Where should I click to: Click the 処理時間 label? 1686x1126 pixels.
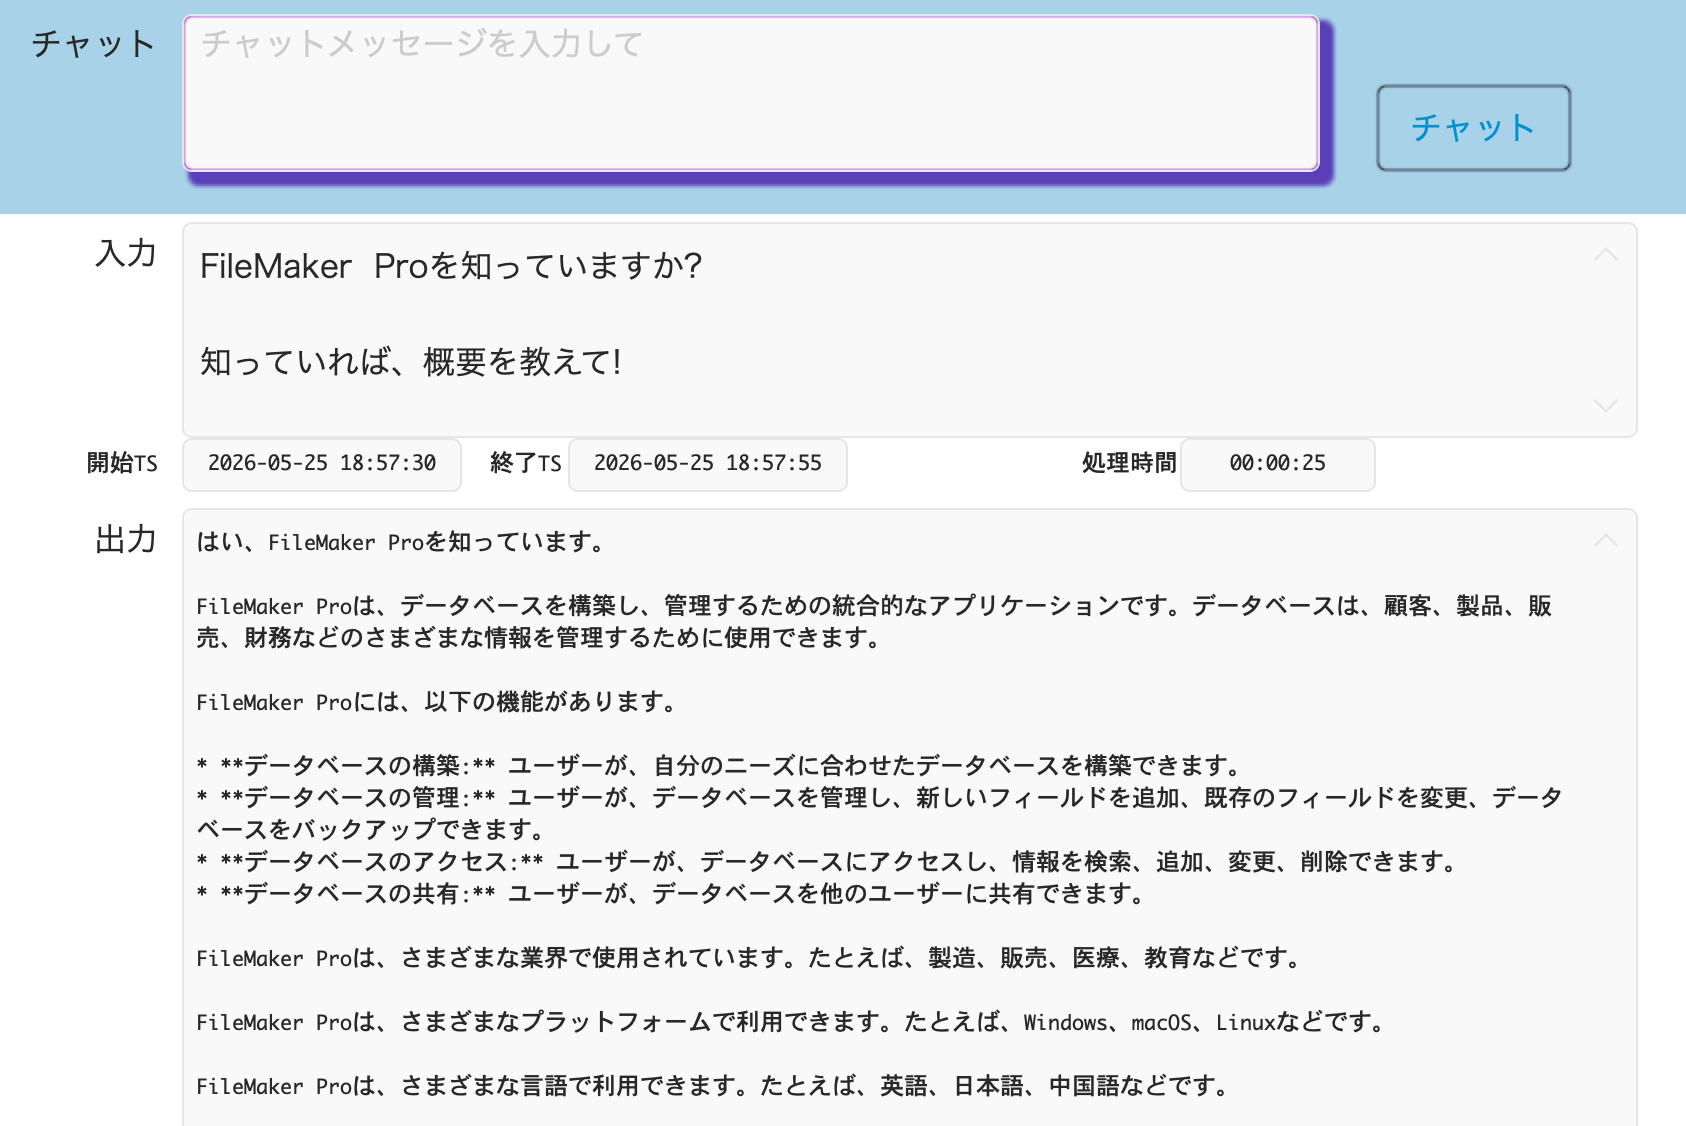1129,463
